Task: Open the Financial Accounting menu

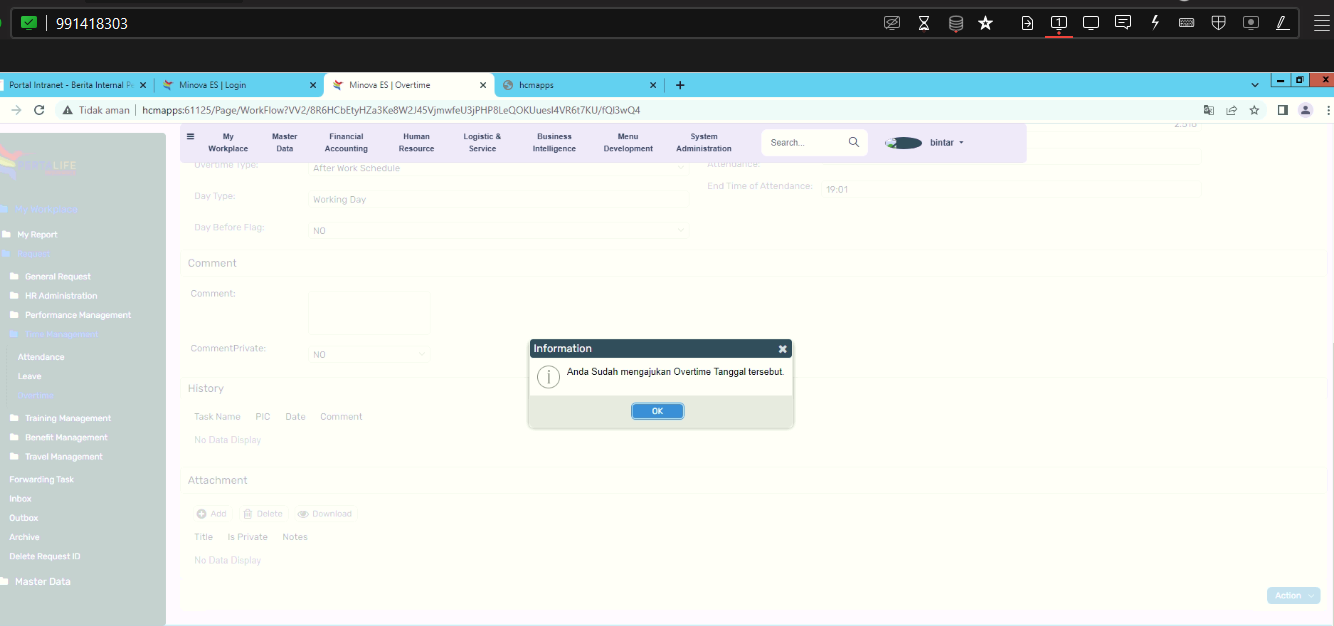Action: (346, 142)
